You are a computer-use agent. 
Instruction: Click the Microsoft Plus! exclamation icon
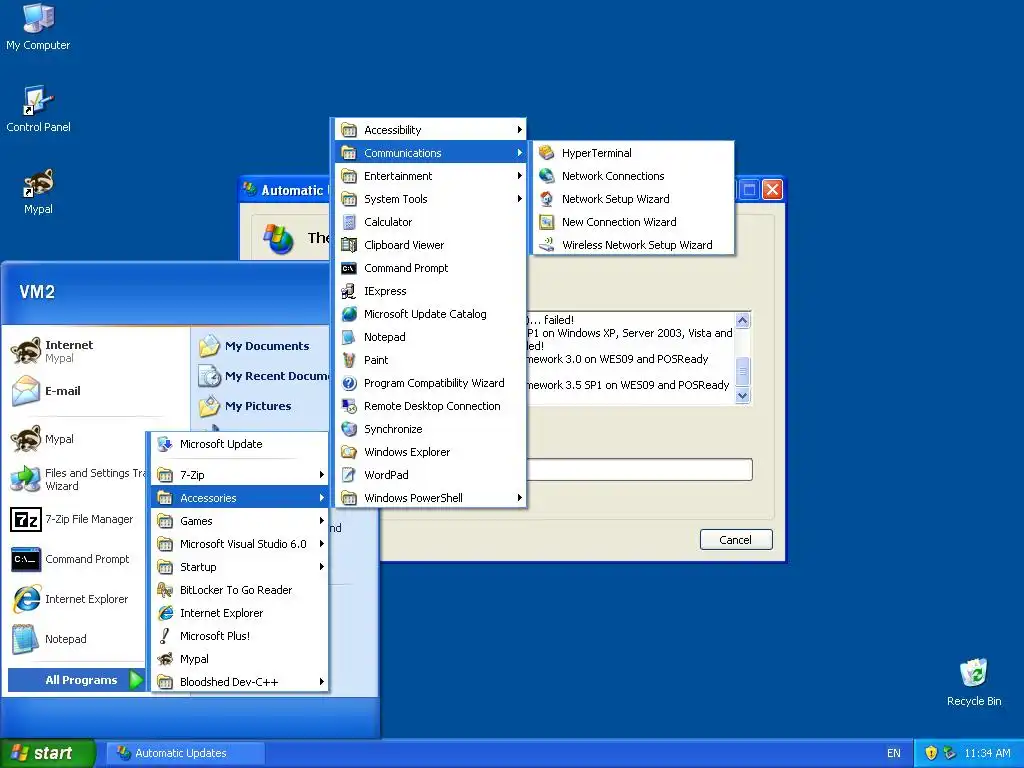pos(165,636)
